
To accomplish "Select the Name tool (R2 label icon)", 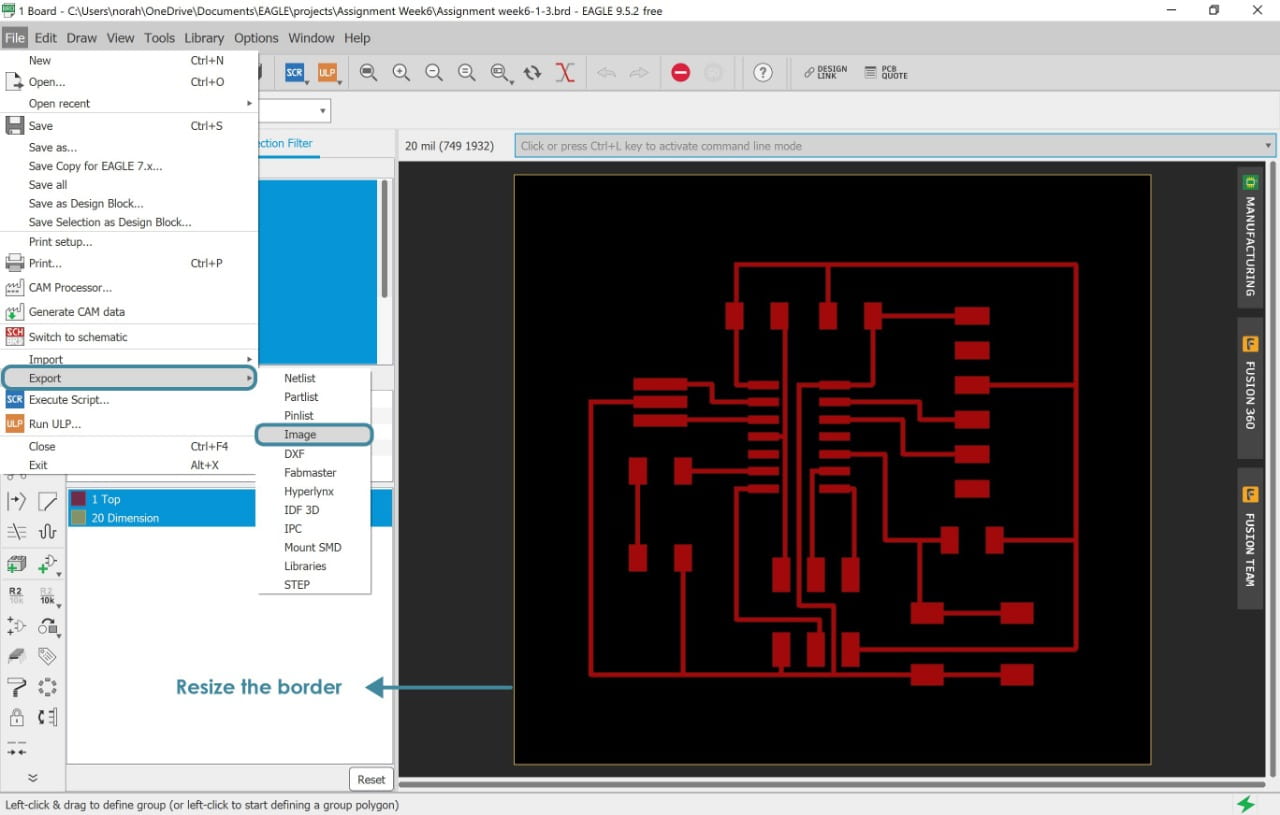I will tap(16, 596).
